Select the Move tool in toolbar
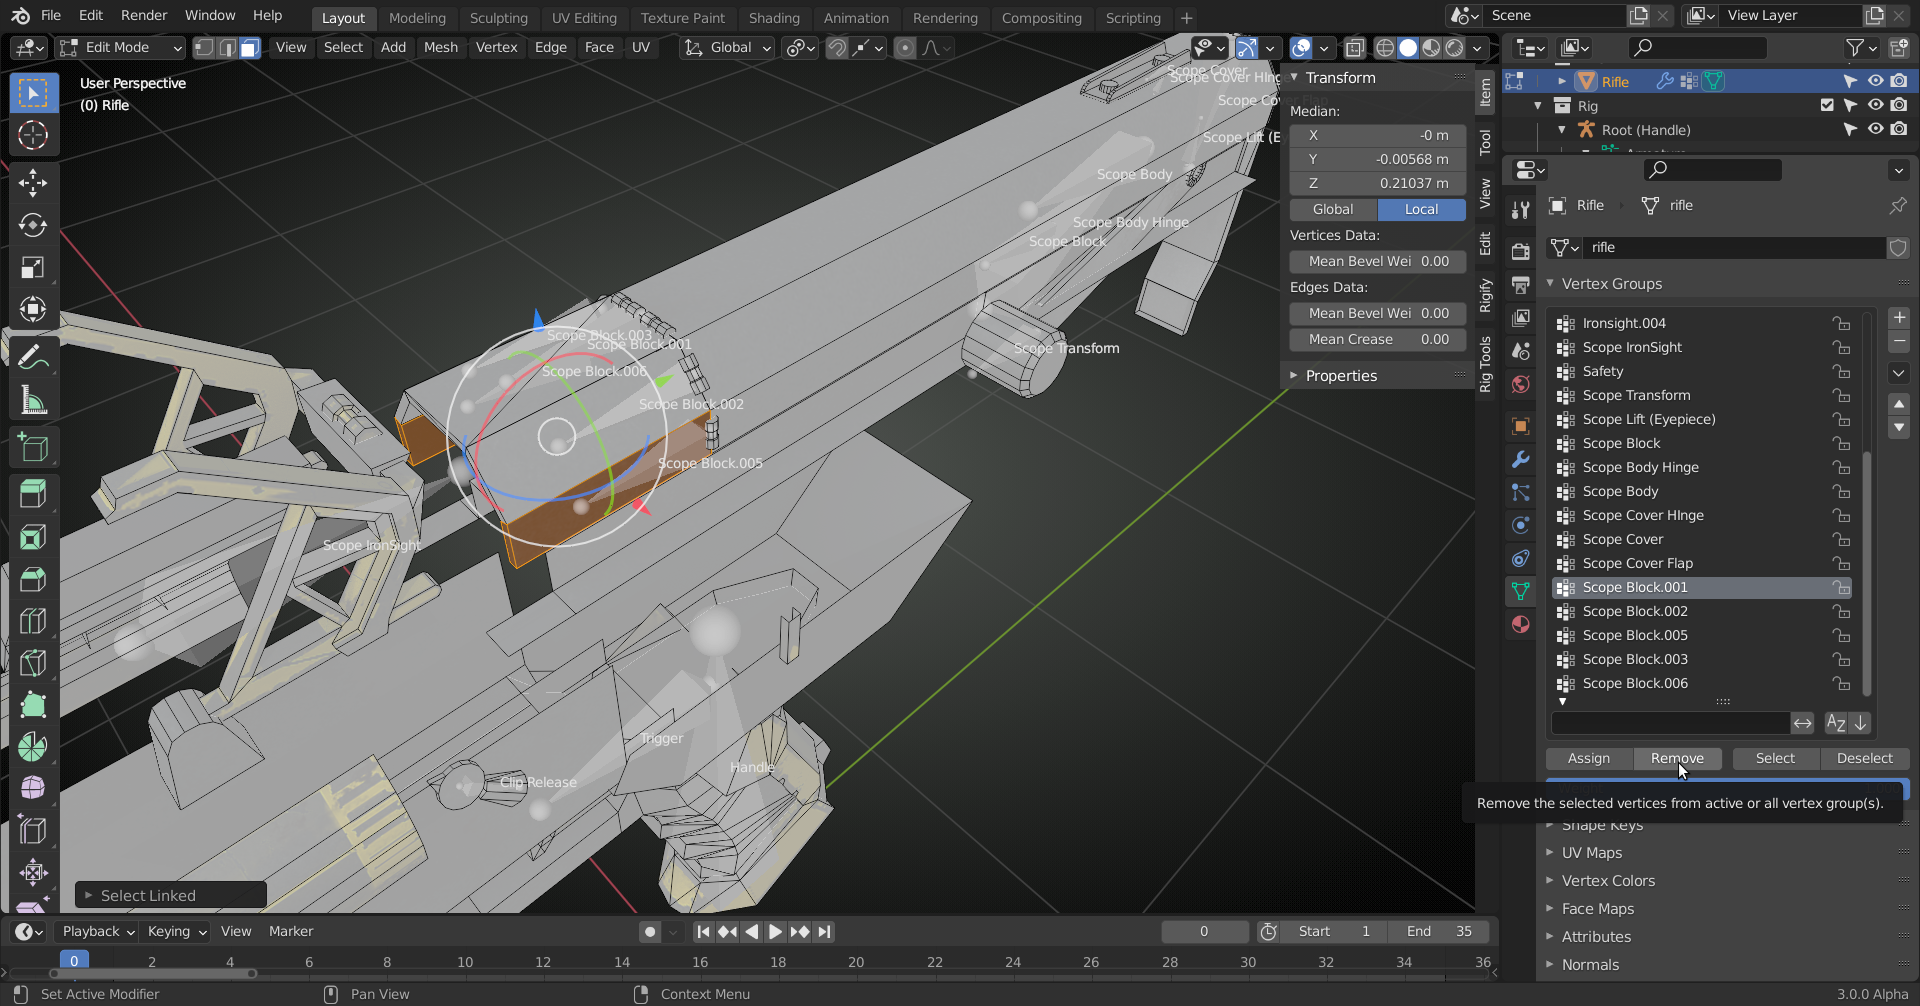Viewport: 1920px width, 1006px height. click(33, 183)
